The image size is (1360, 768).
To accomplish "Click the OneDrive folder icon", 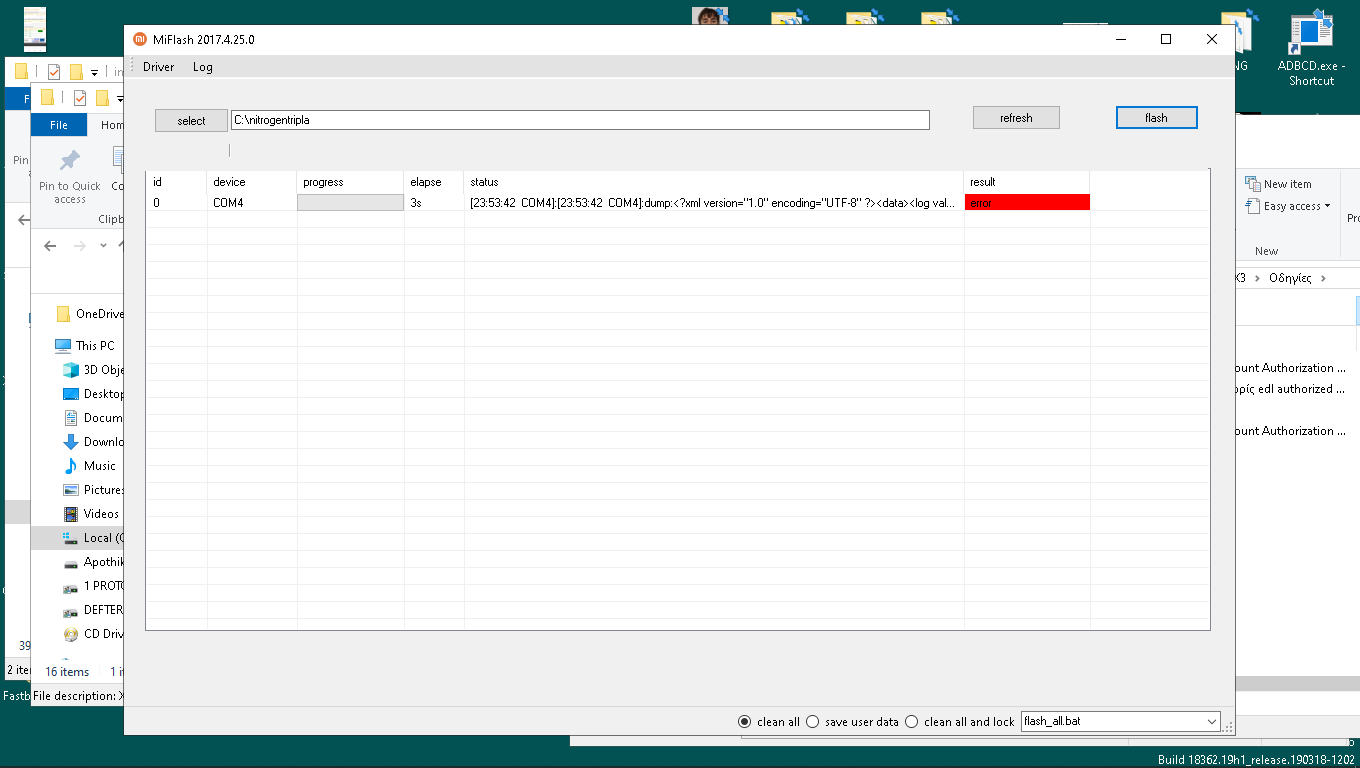I will click(x=63, y=314).
